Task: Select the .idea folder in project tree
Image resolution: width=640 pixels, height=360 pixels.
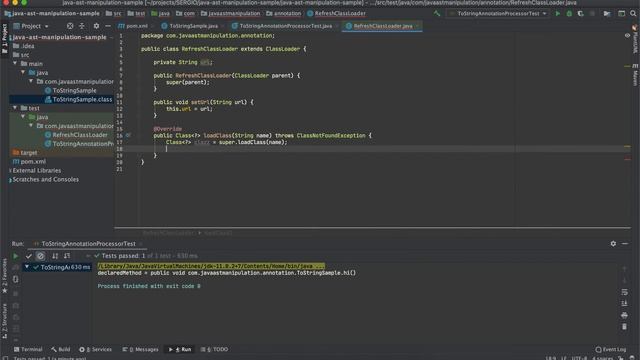Action: [24, 46]
